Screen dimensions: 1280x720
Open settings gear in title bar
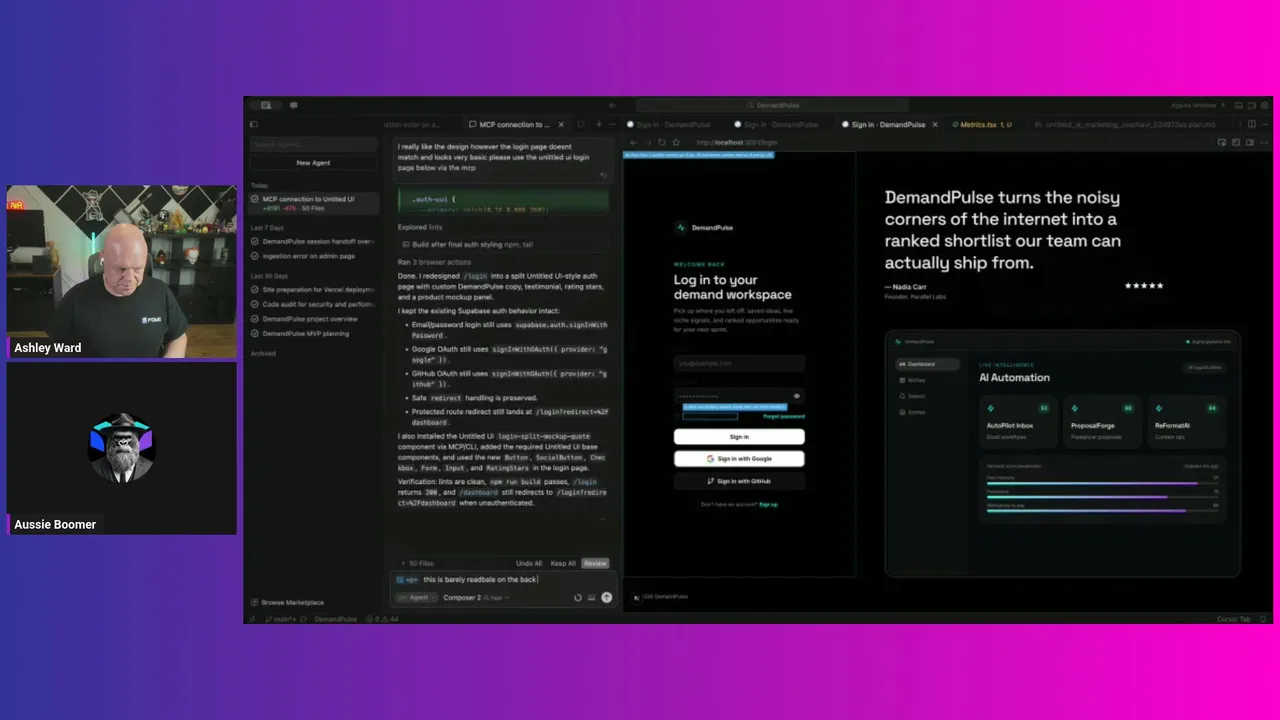[1264, 105]
